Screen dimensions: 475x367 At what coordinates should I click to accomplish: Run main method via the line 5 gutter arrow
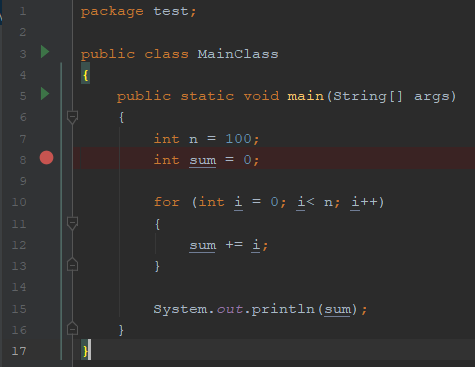tap(45, 94)
